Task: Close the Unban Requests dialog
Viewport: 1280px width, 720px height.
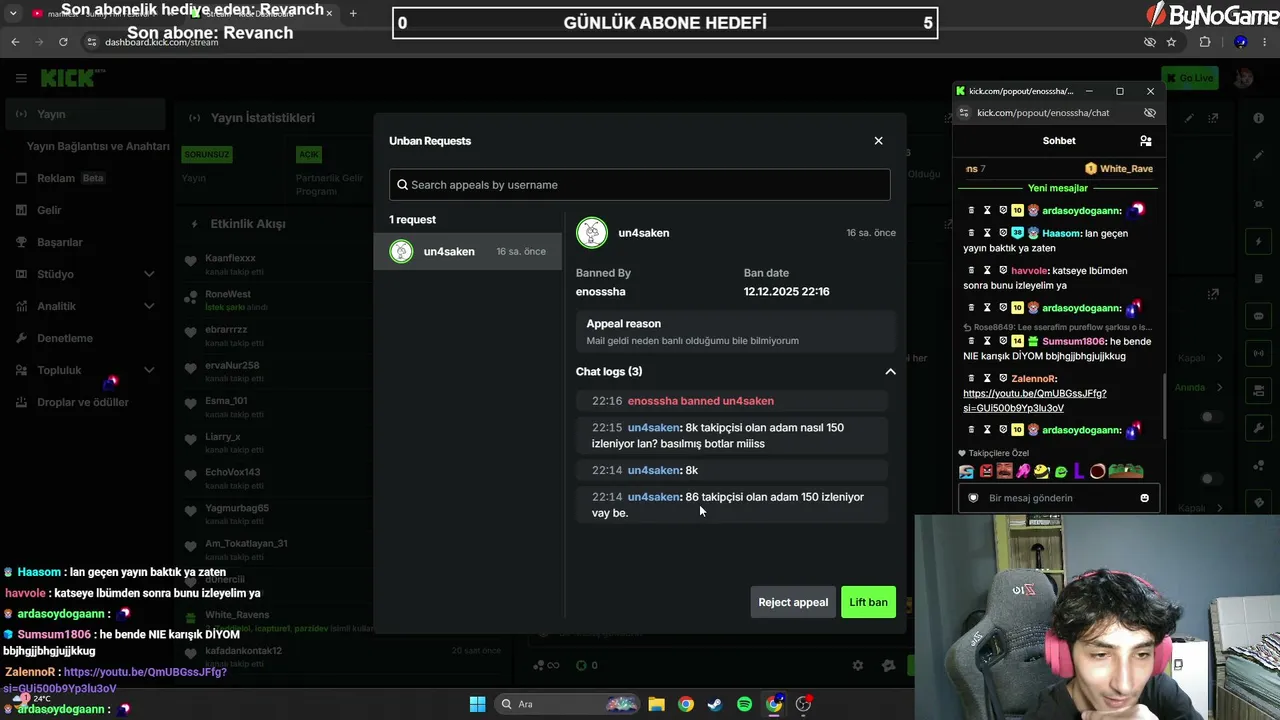Action: point(878,141)
